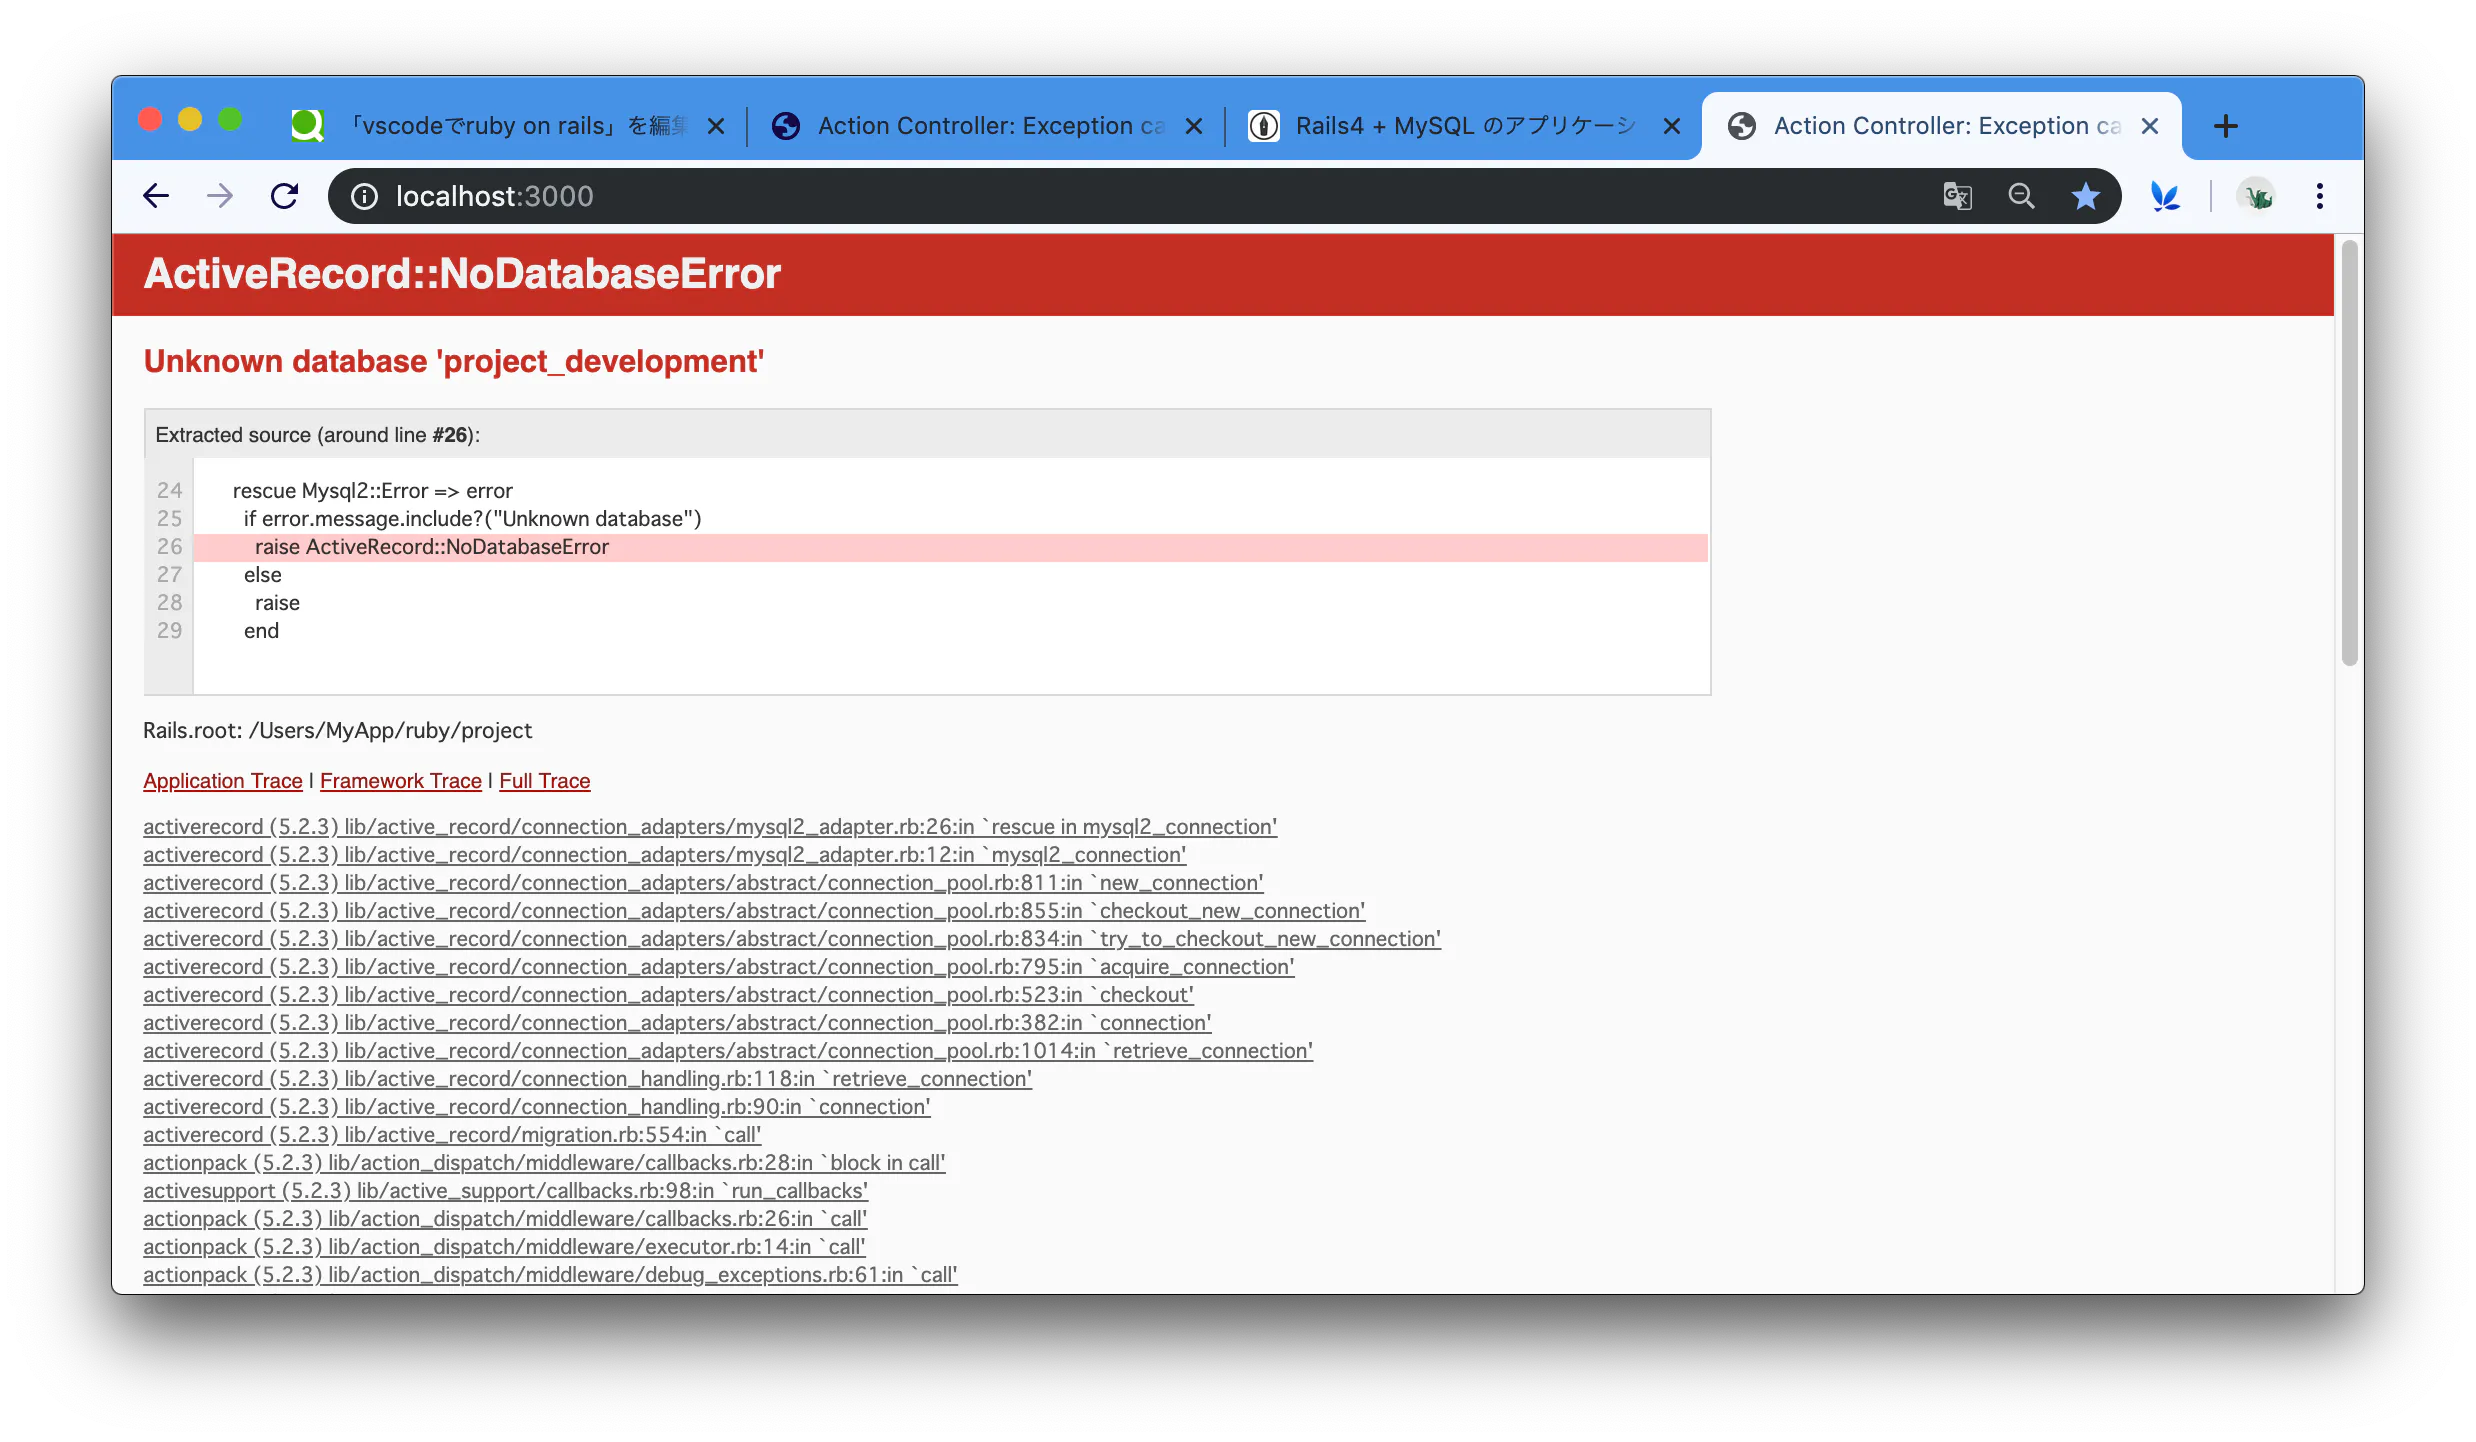Image resolution: width=2476 pixels, height=1442 pixels.
Task: Click the localhost:3000 address bar
Action: coord(1100,196)
